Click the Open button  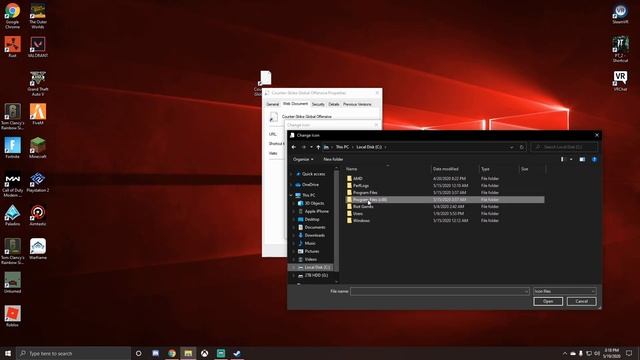[548, 301]
